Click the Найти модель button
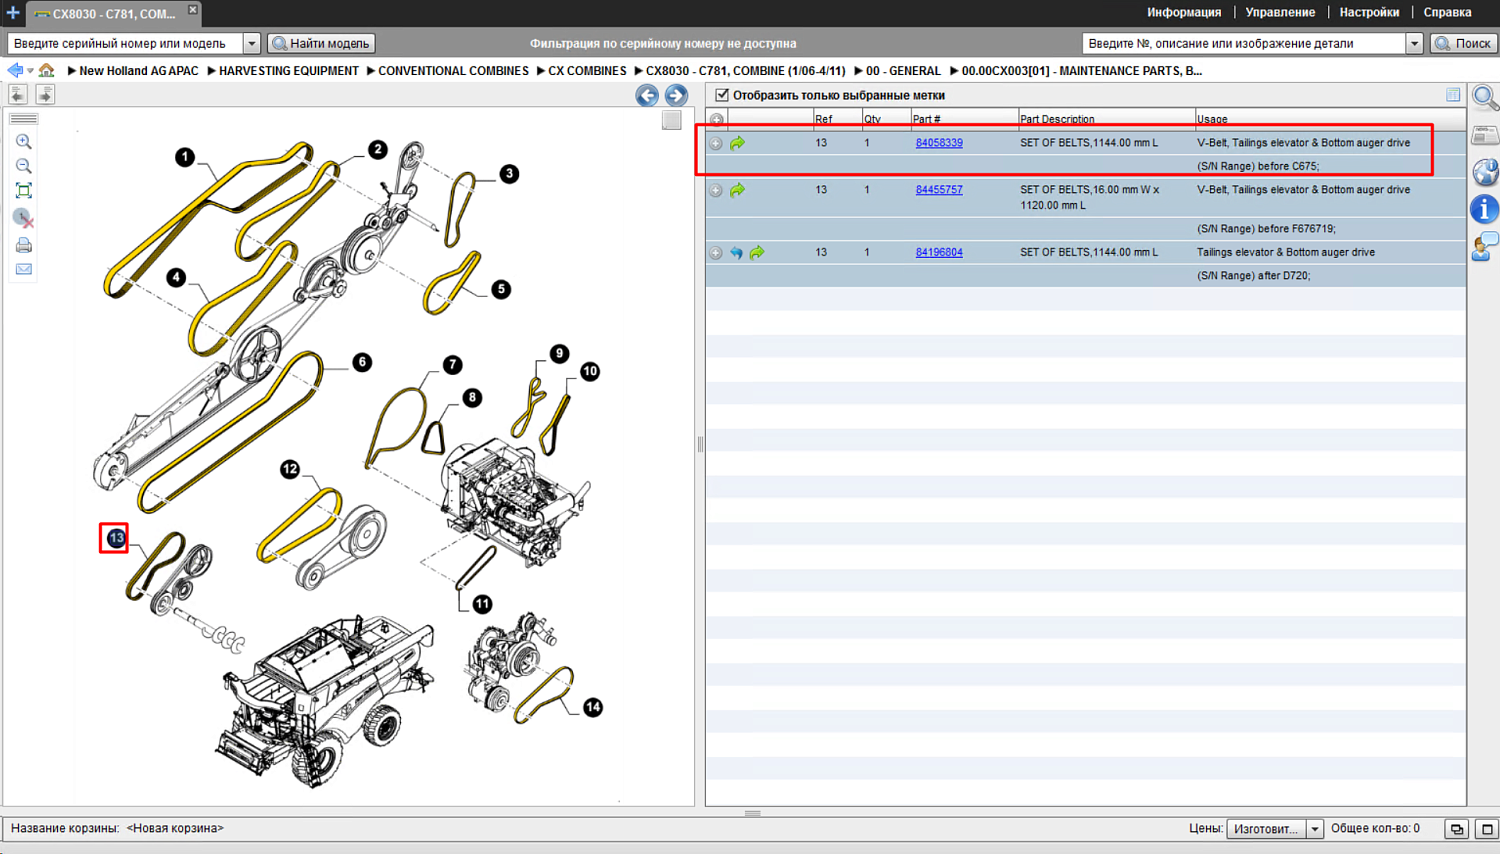1500x854 pixels. tap(322, 44)
